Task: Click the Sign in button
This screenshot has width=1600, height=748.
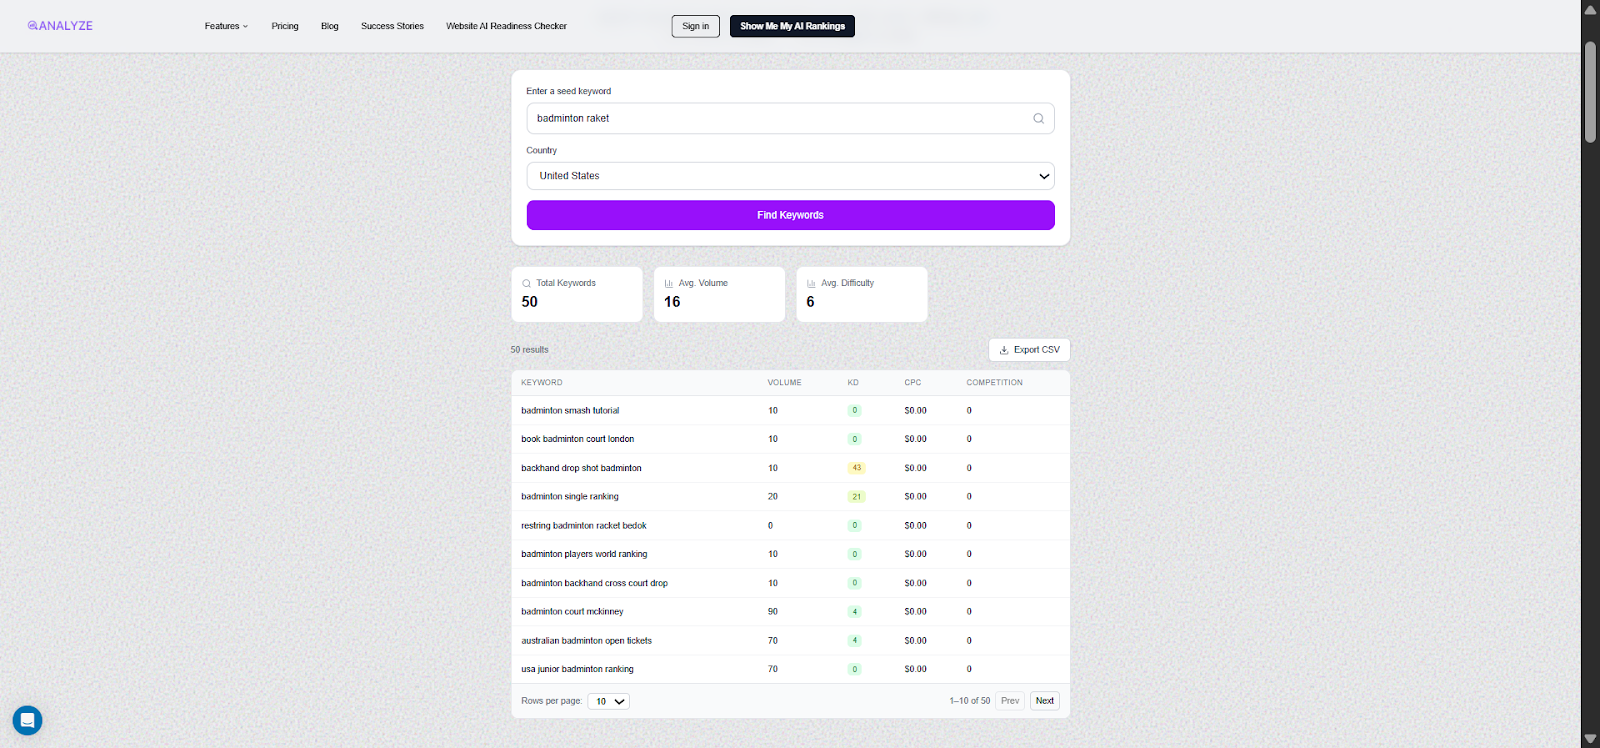Action: tap(696, 26)
